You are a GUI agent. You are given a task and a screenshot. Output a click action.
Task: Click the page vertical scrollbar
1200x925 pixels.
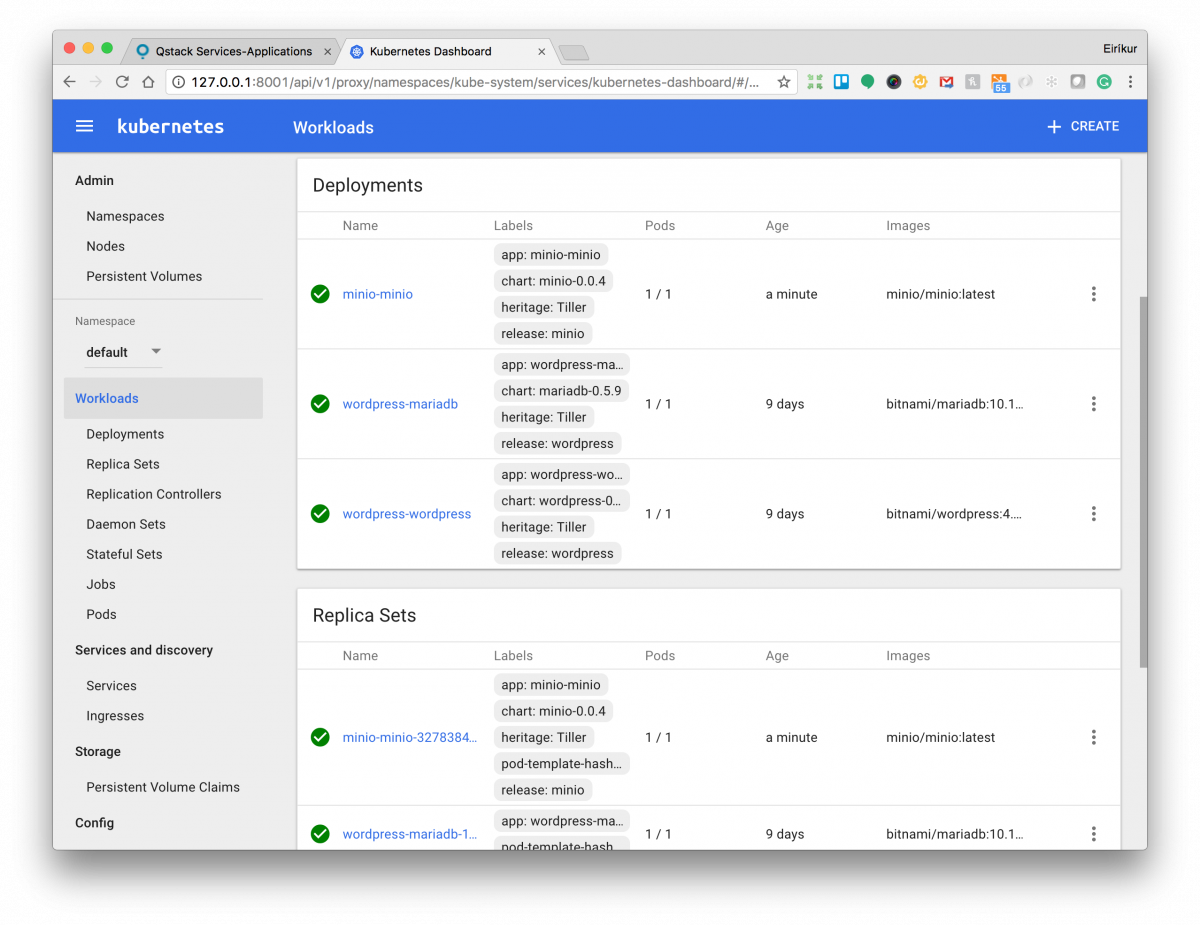click(x=1143, y=481)
